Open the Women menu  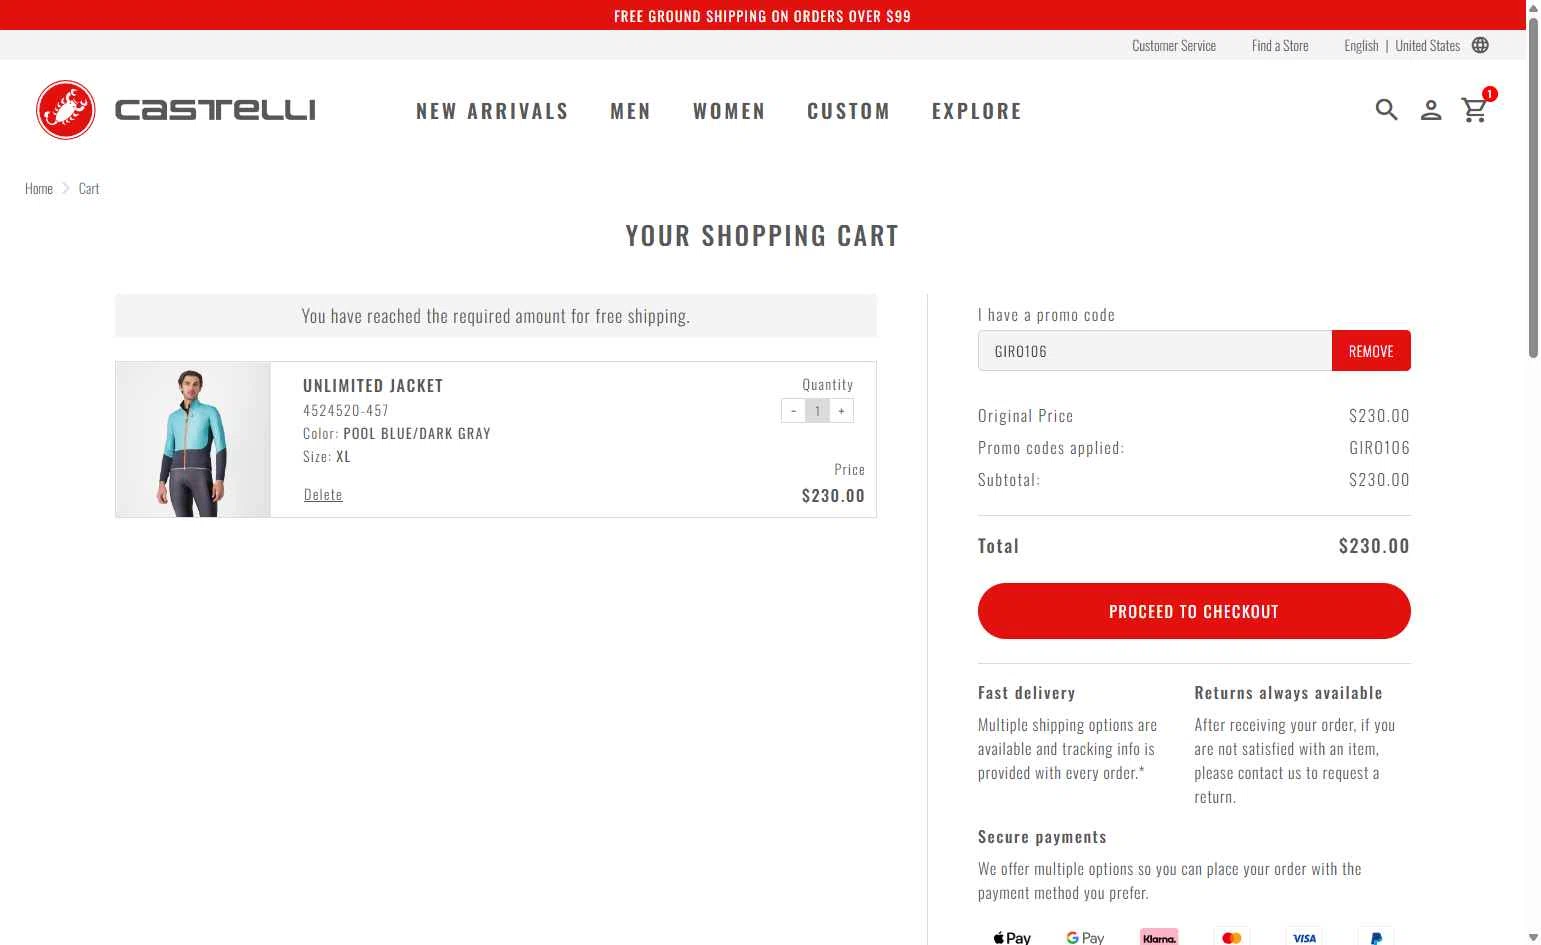(729, 111)
